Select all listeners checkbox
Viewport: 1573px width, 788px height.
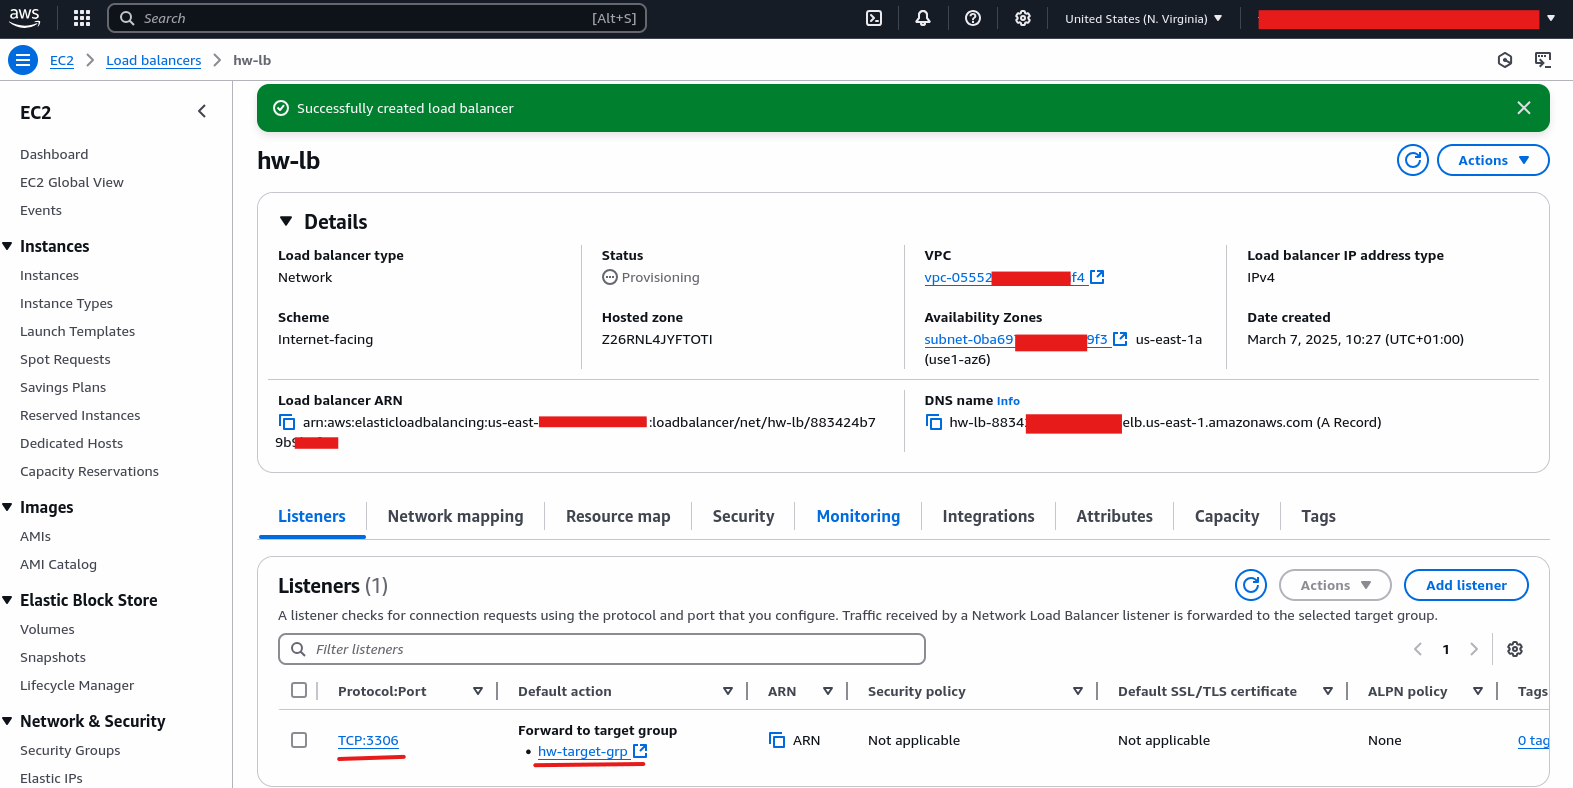point(299,690)
